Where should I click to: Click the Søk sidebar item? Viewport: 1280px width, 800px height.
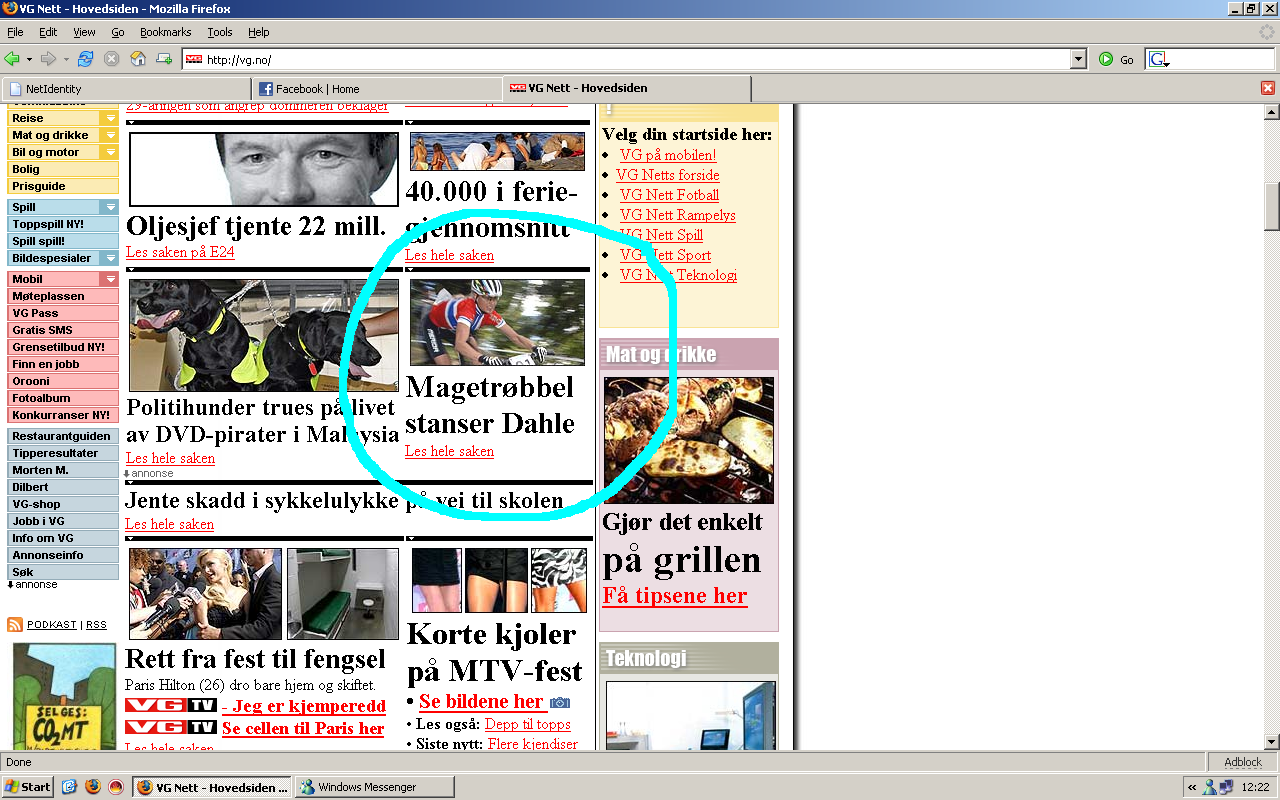(63, 572)
